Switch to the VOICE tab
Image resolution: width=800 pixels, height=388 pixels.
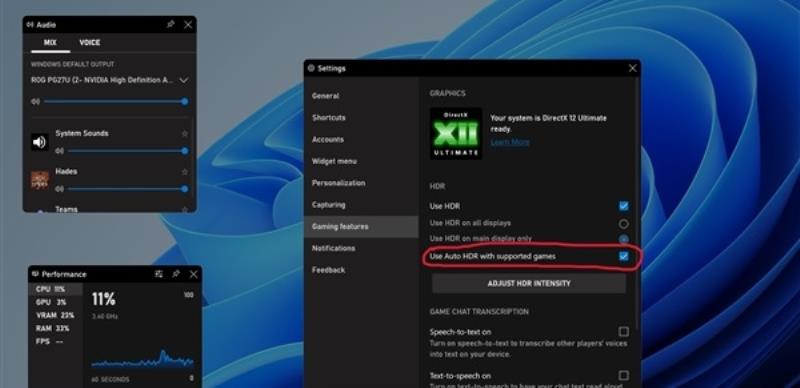pos(90,42)
